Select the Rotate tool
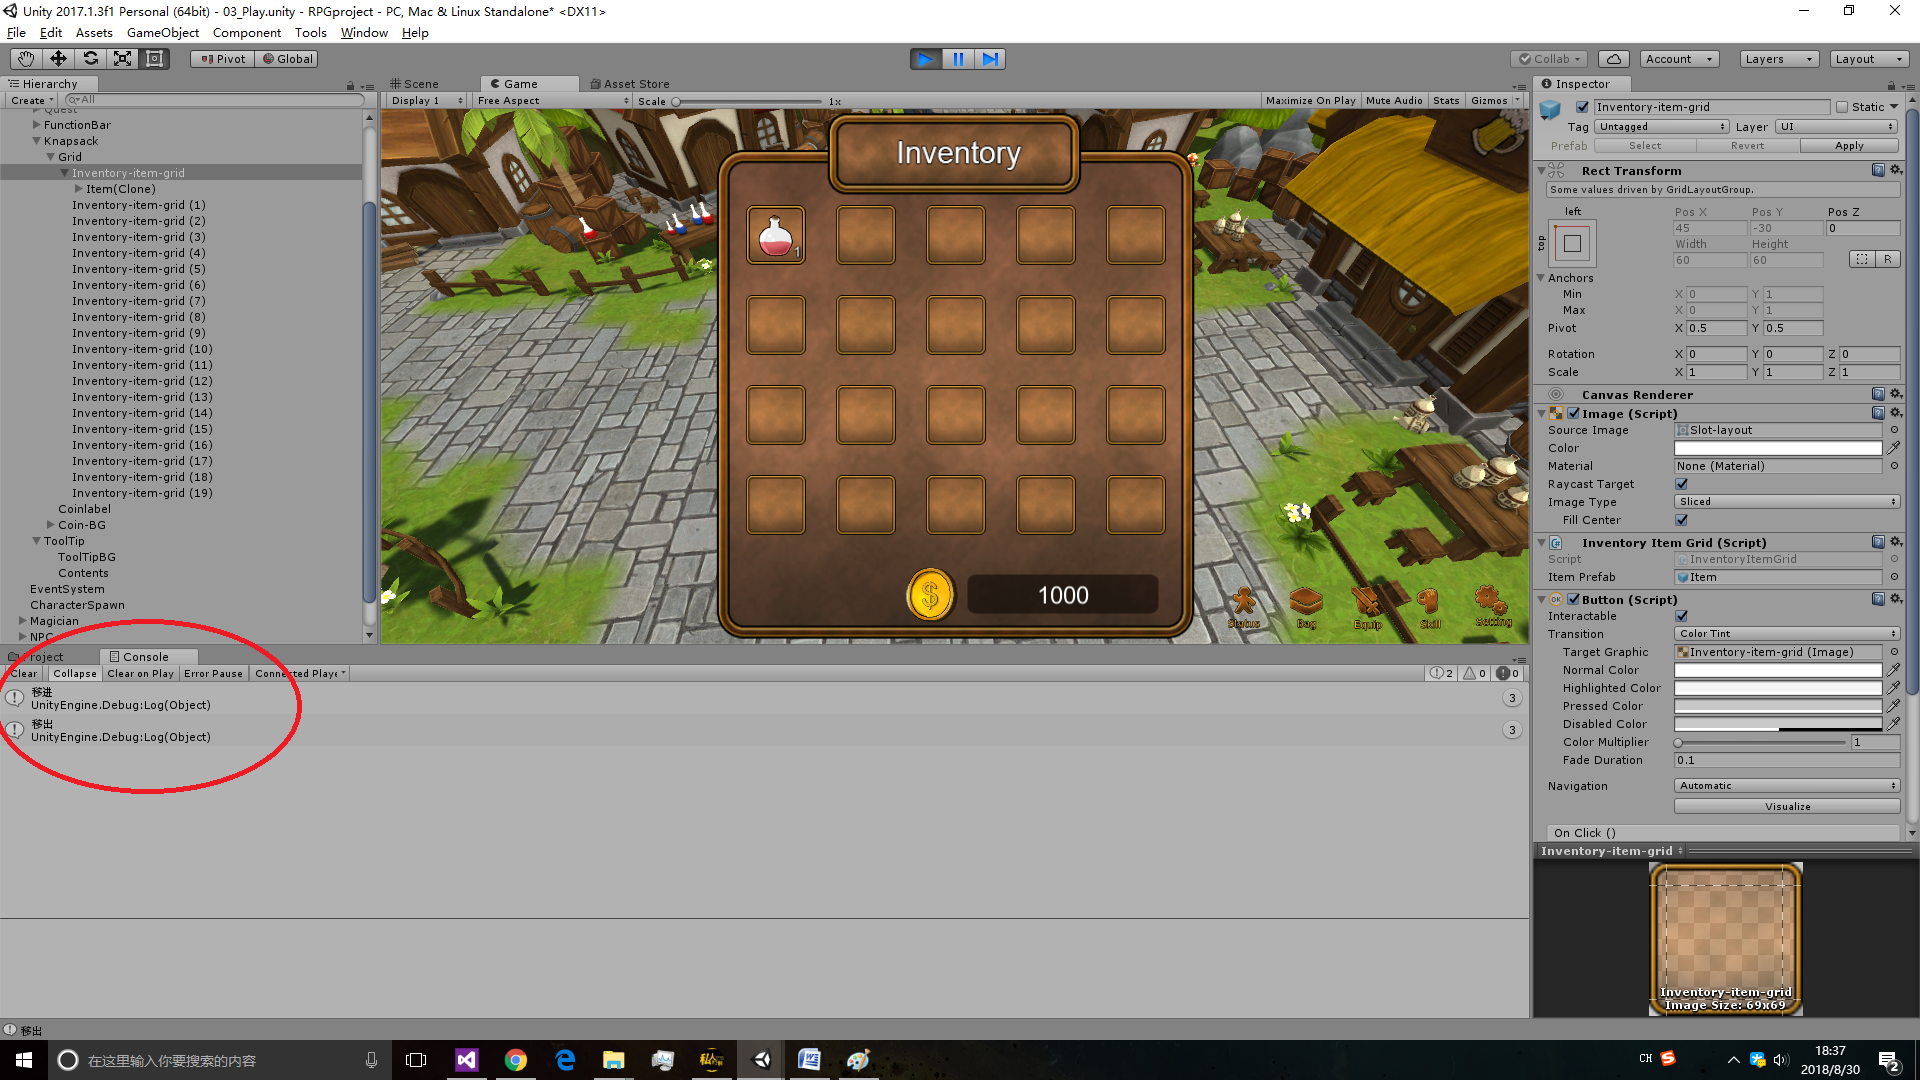The image size is (1920, 1080). tap(90, 59)
